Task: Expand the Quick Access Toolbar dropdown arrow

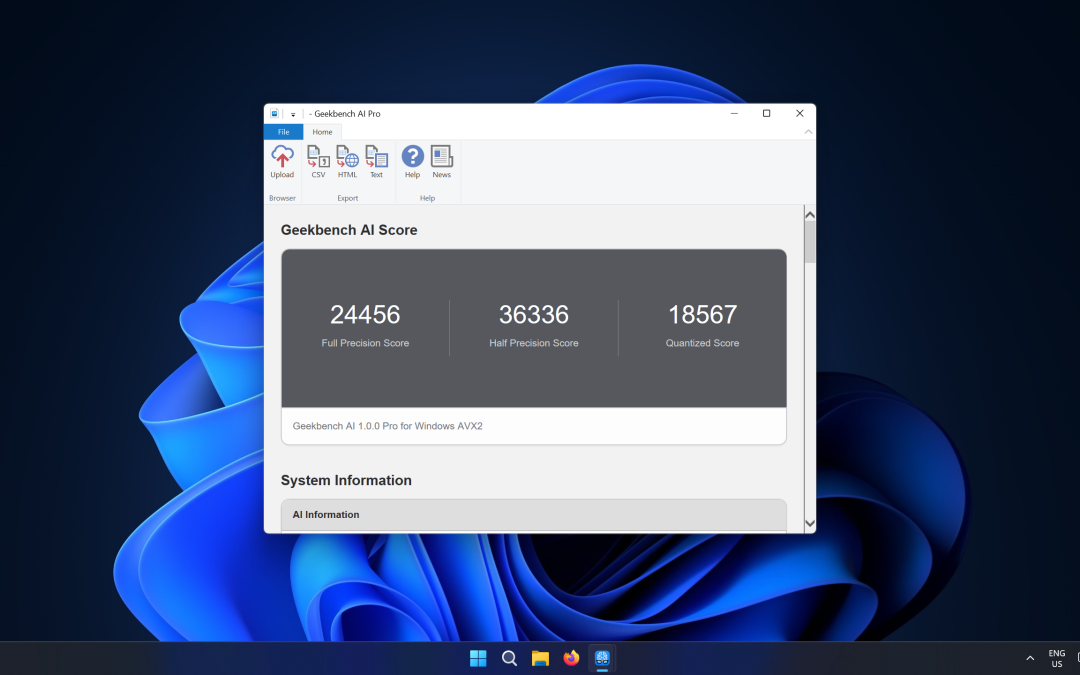Action: [293, 115]
